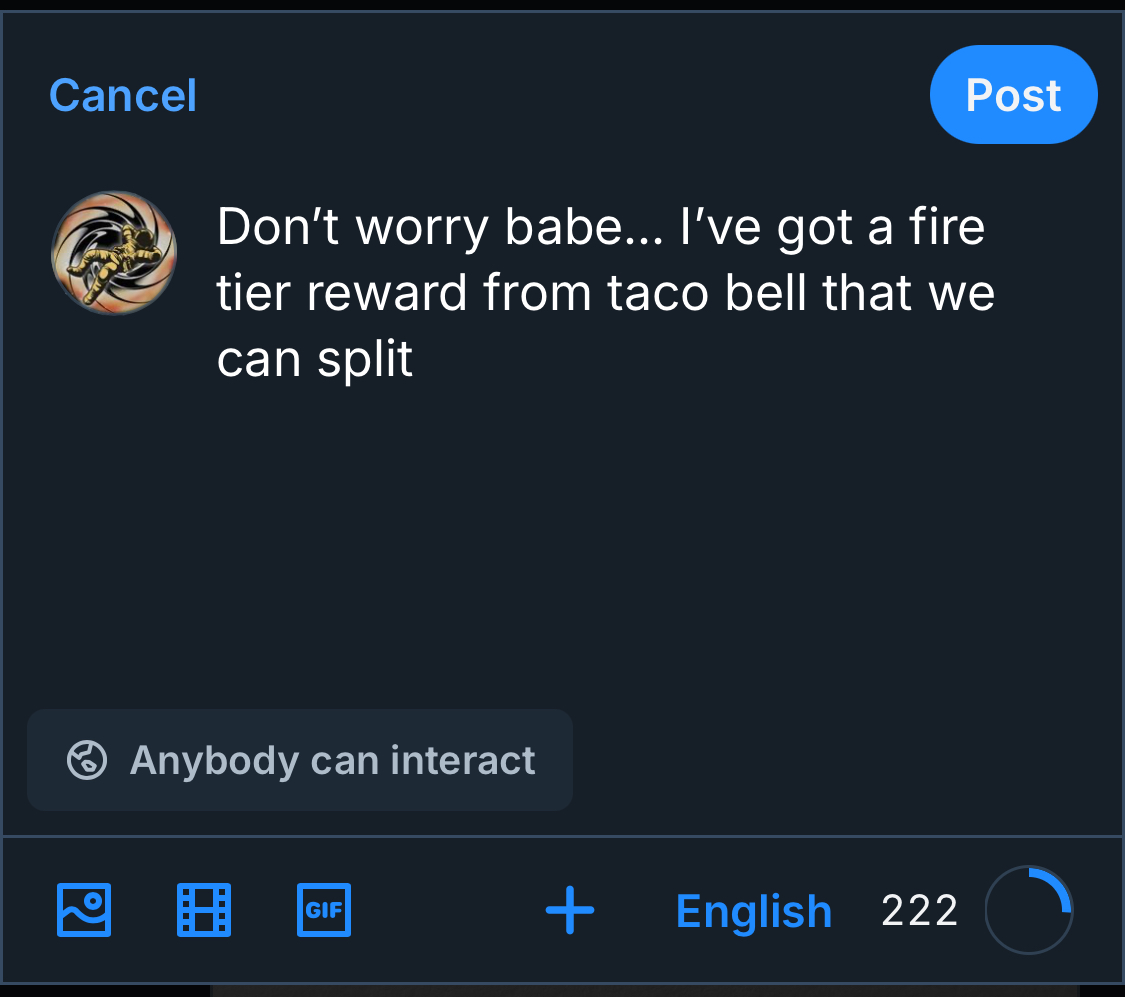Add another post with the plus icon

pos(570,911)
